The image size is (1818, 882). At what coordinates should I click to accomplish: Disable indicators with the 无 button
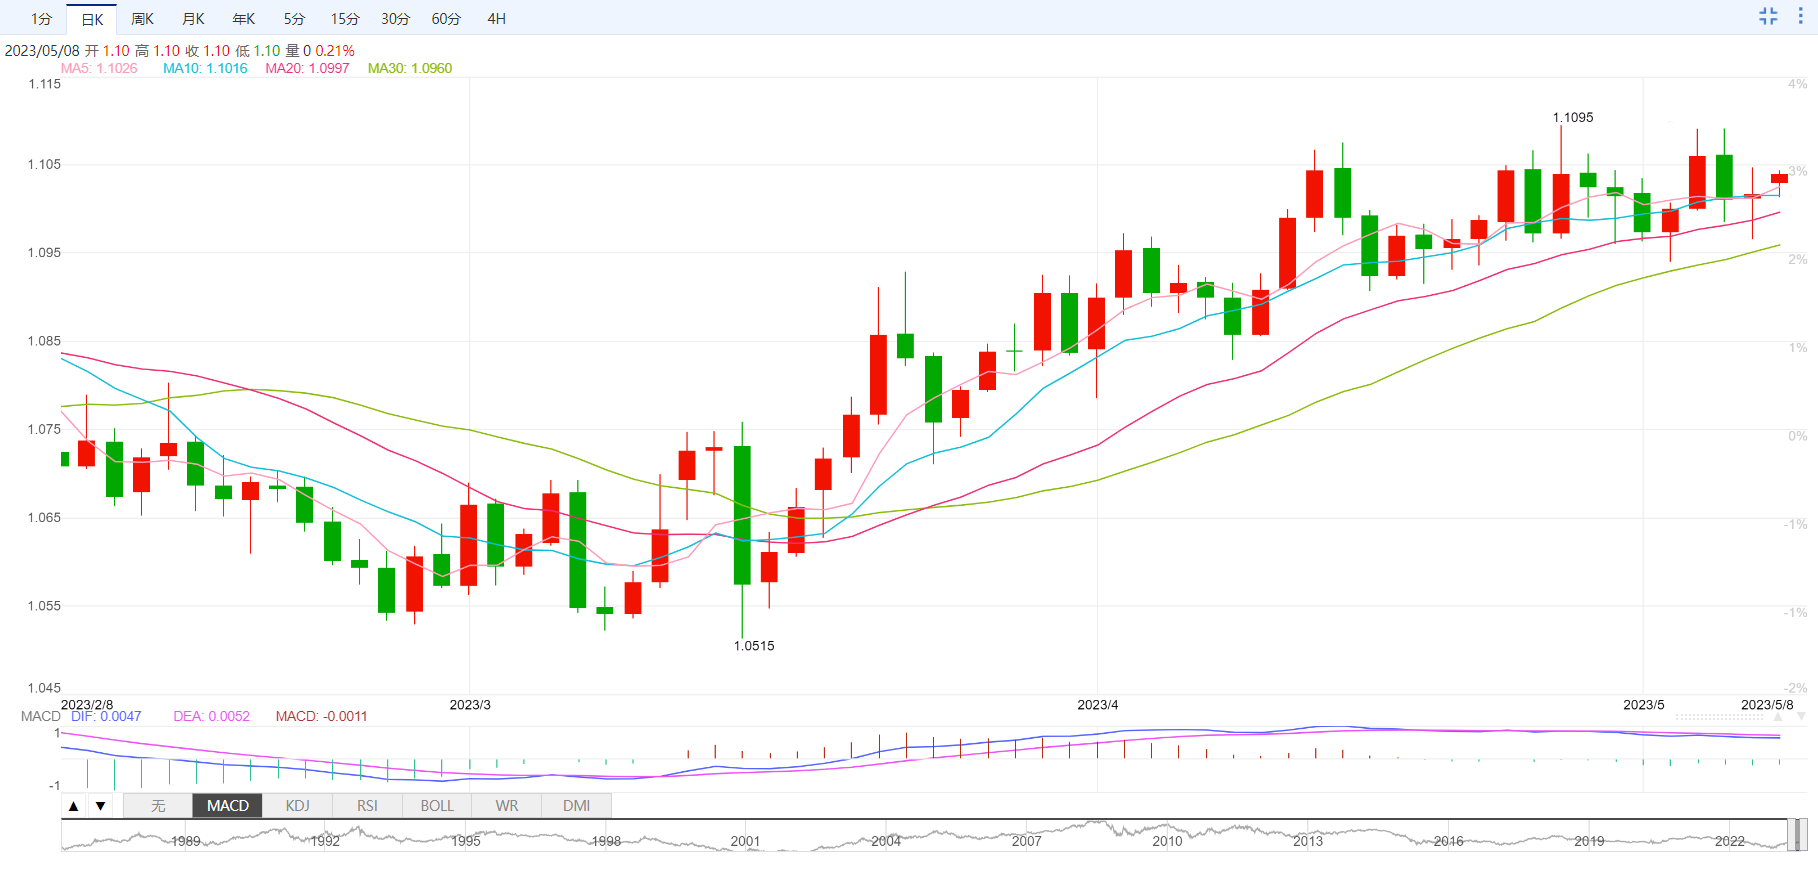[x=158, y=806]
